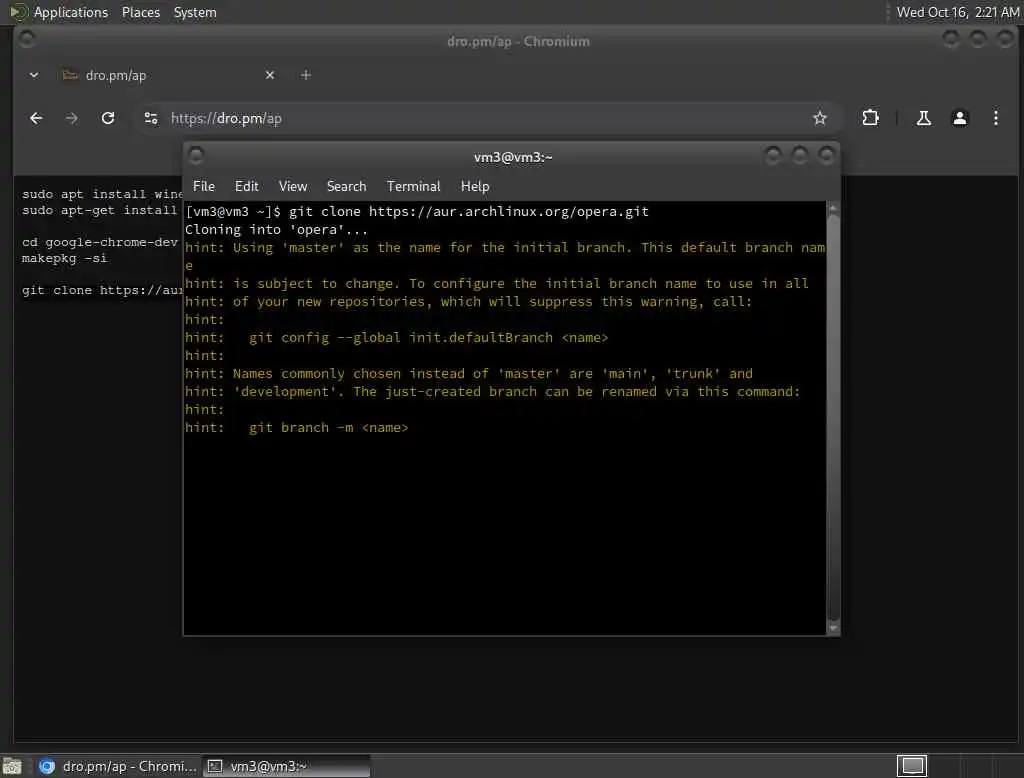Click the Chromium forward arrow
The width and height of the screenshot is (1024, 778).
tap(72, 118)
